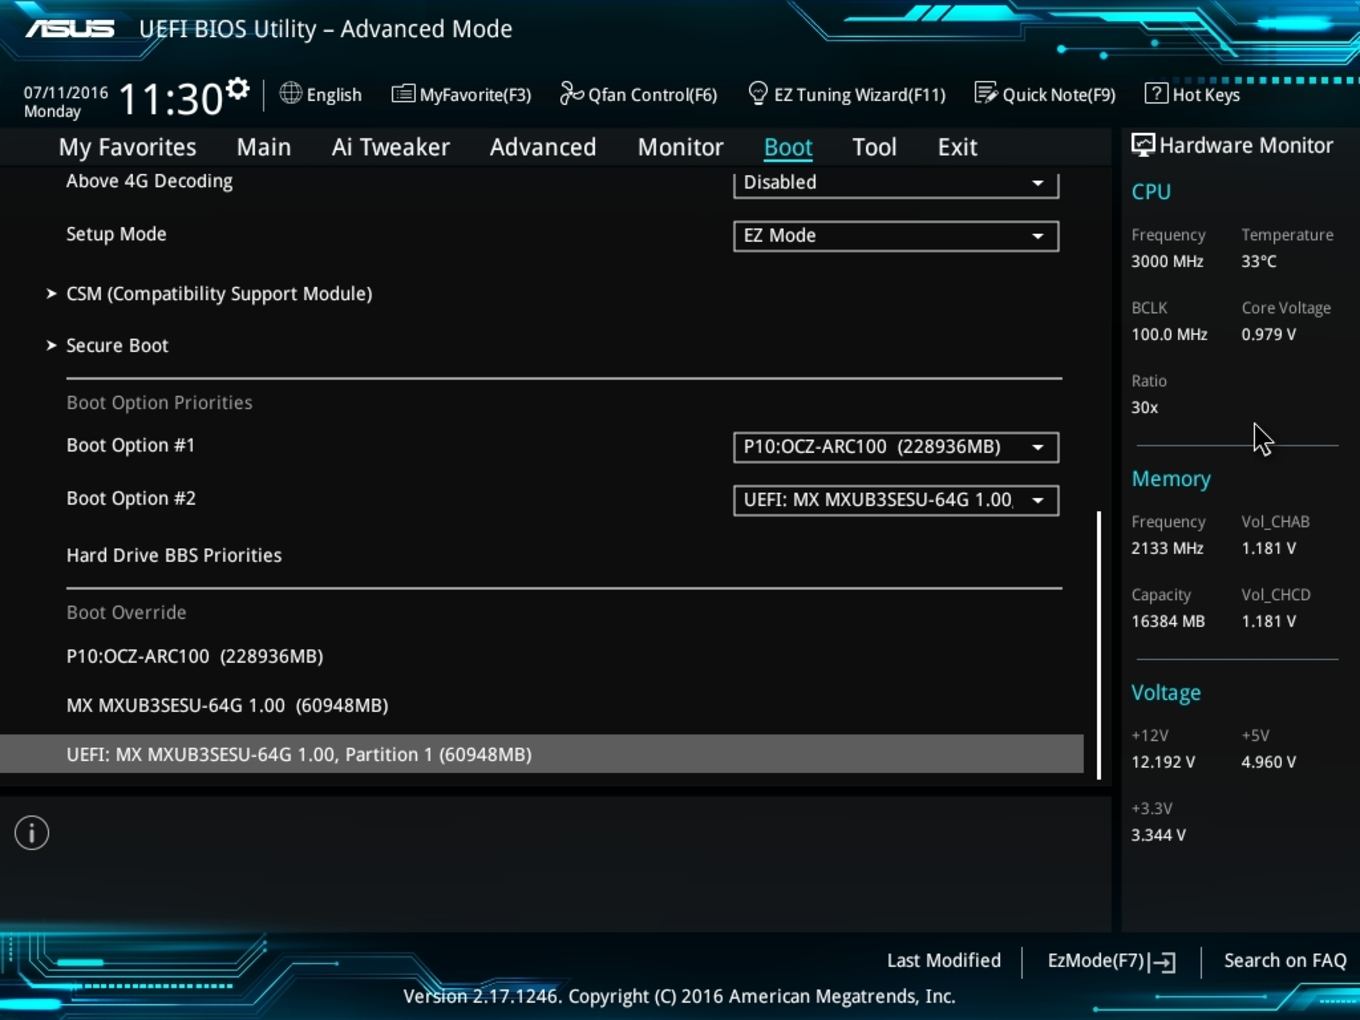1360x1020 pixels.
Task: Click the BCLK 100.0 MHz value
Action: [1169, 334]
